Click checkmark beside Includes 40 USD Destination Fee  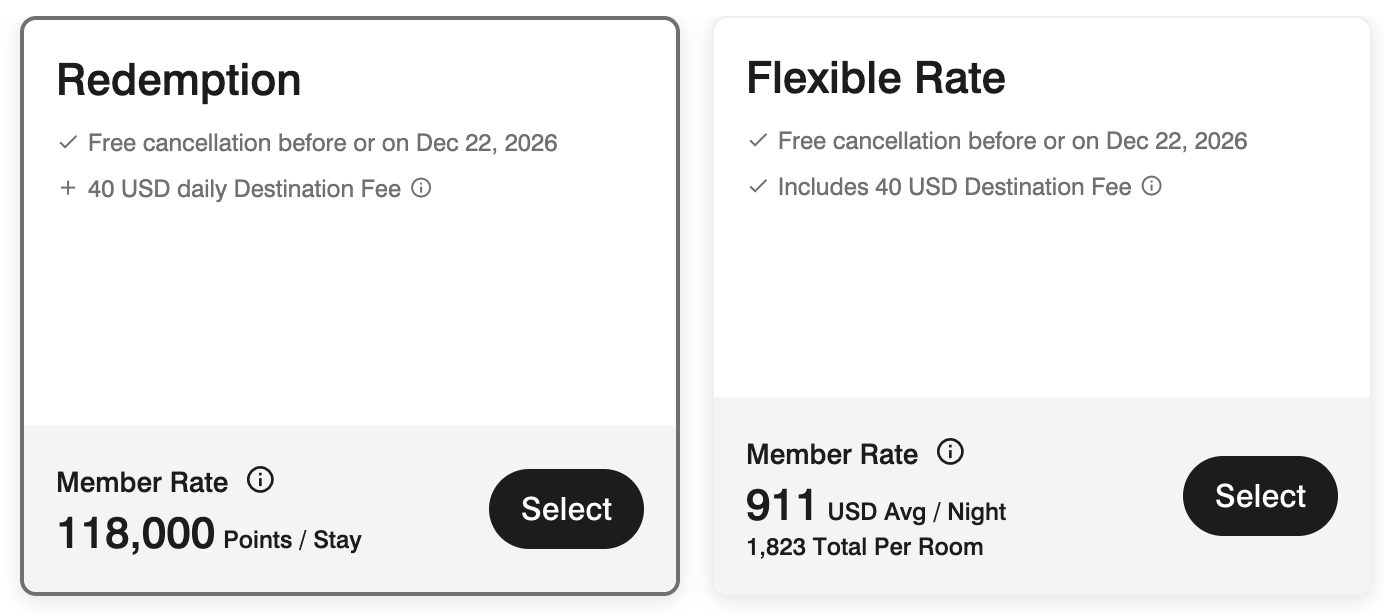click(758, 187)
